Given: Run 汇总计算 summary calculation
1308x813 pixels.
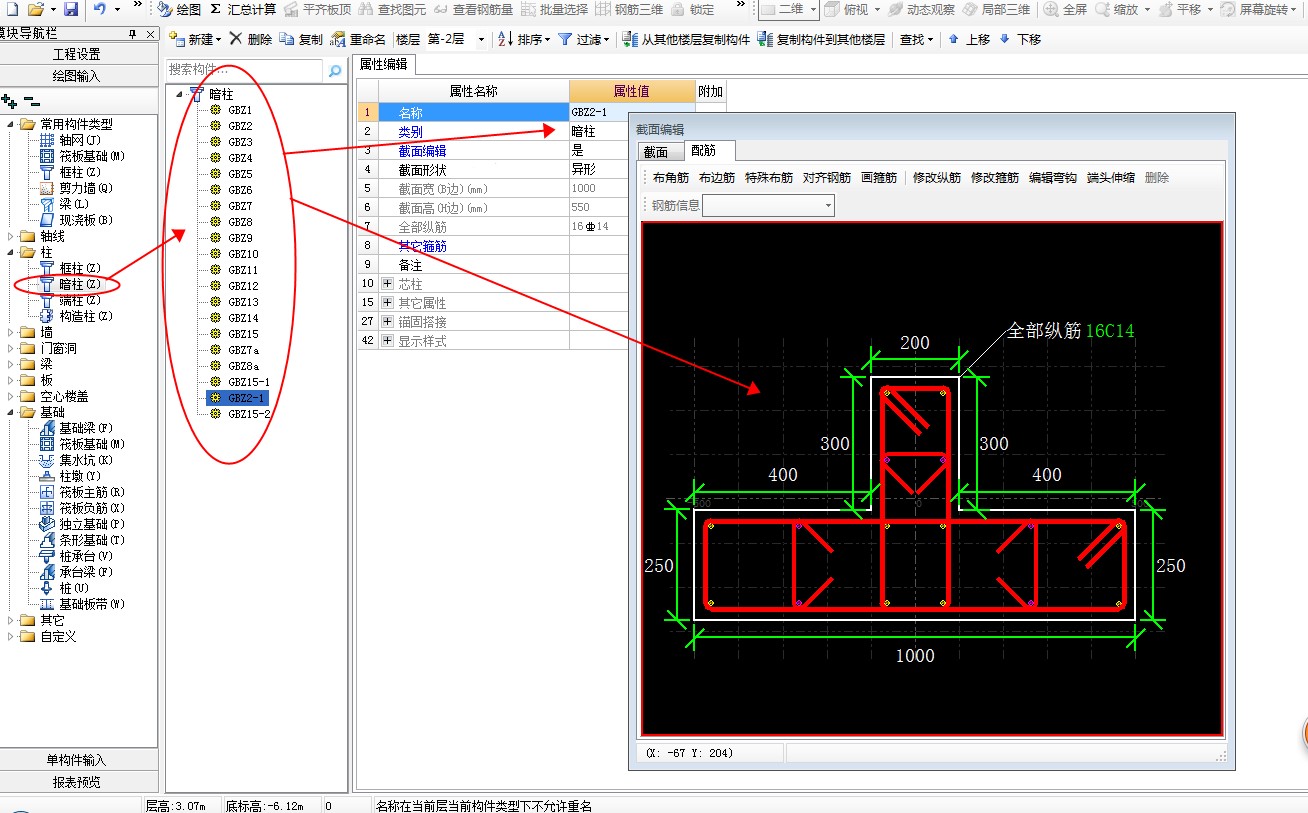Looking at the screenshot, I should click(243, 9).
